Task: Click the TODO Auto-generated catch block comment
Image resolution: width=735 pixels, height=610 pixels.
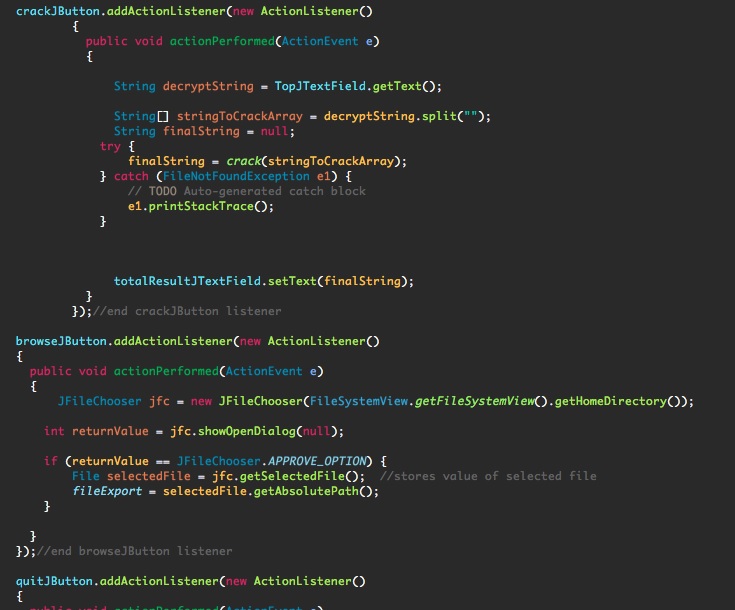Action: coord(246,191)
